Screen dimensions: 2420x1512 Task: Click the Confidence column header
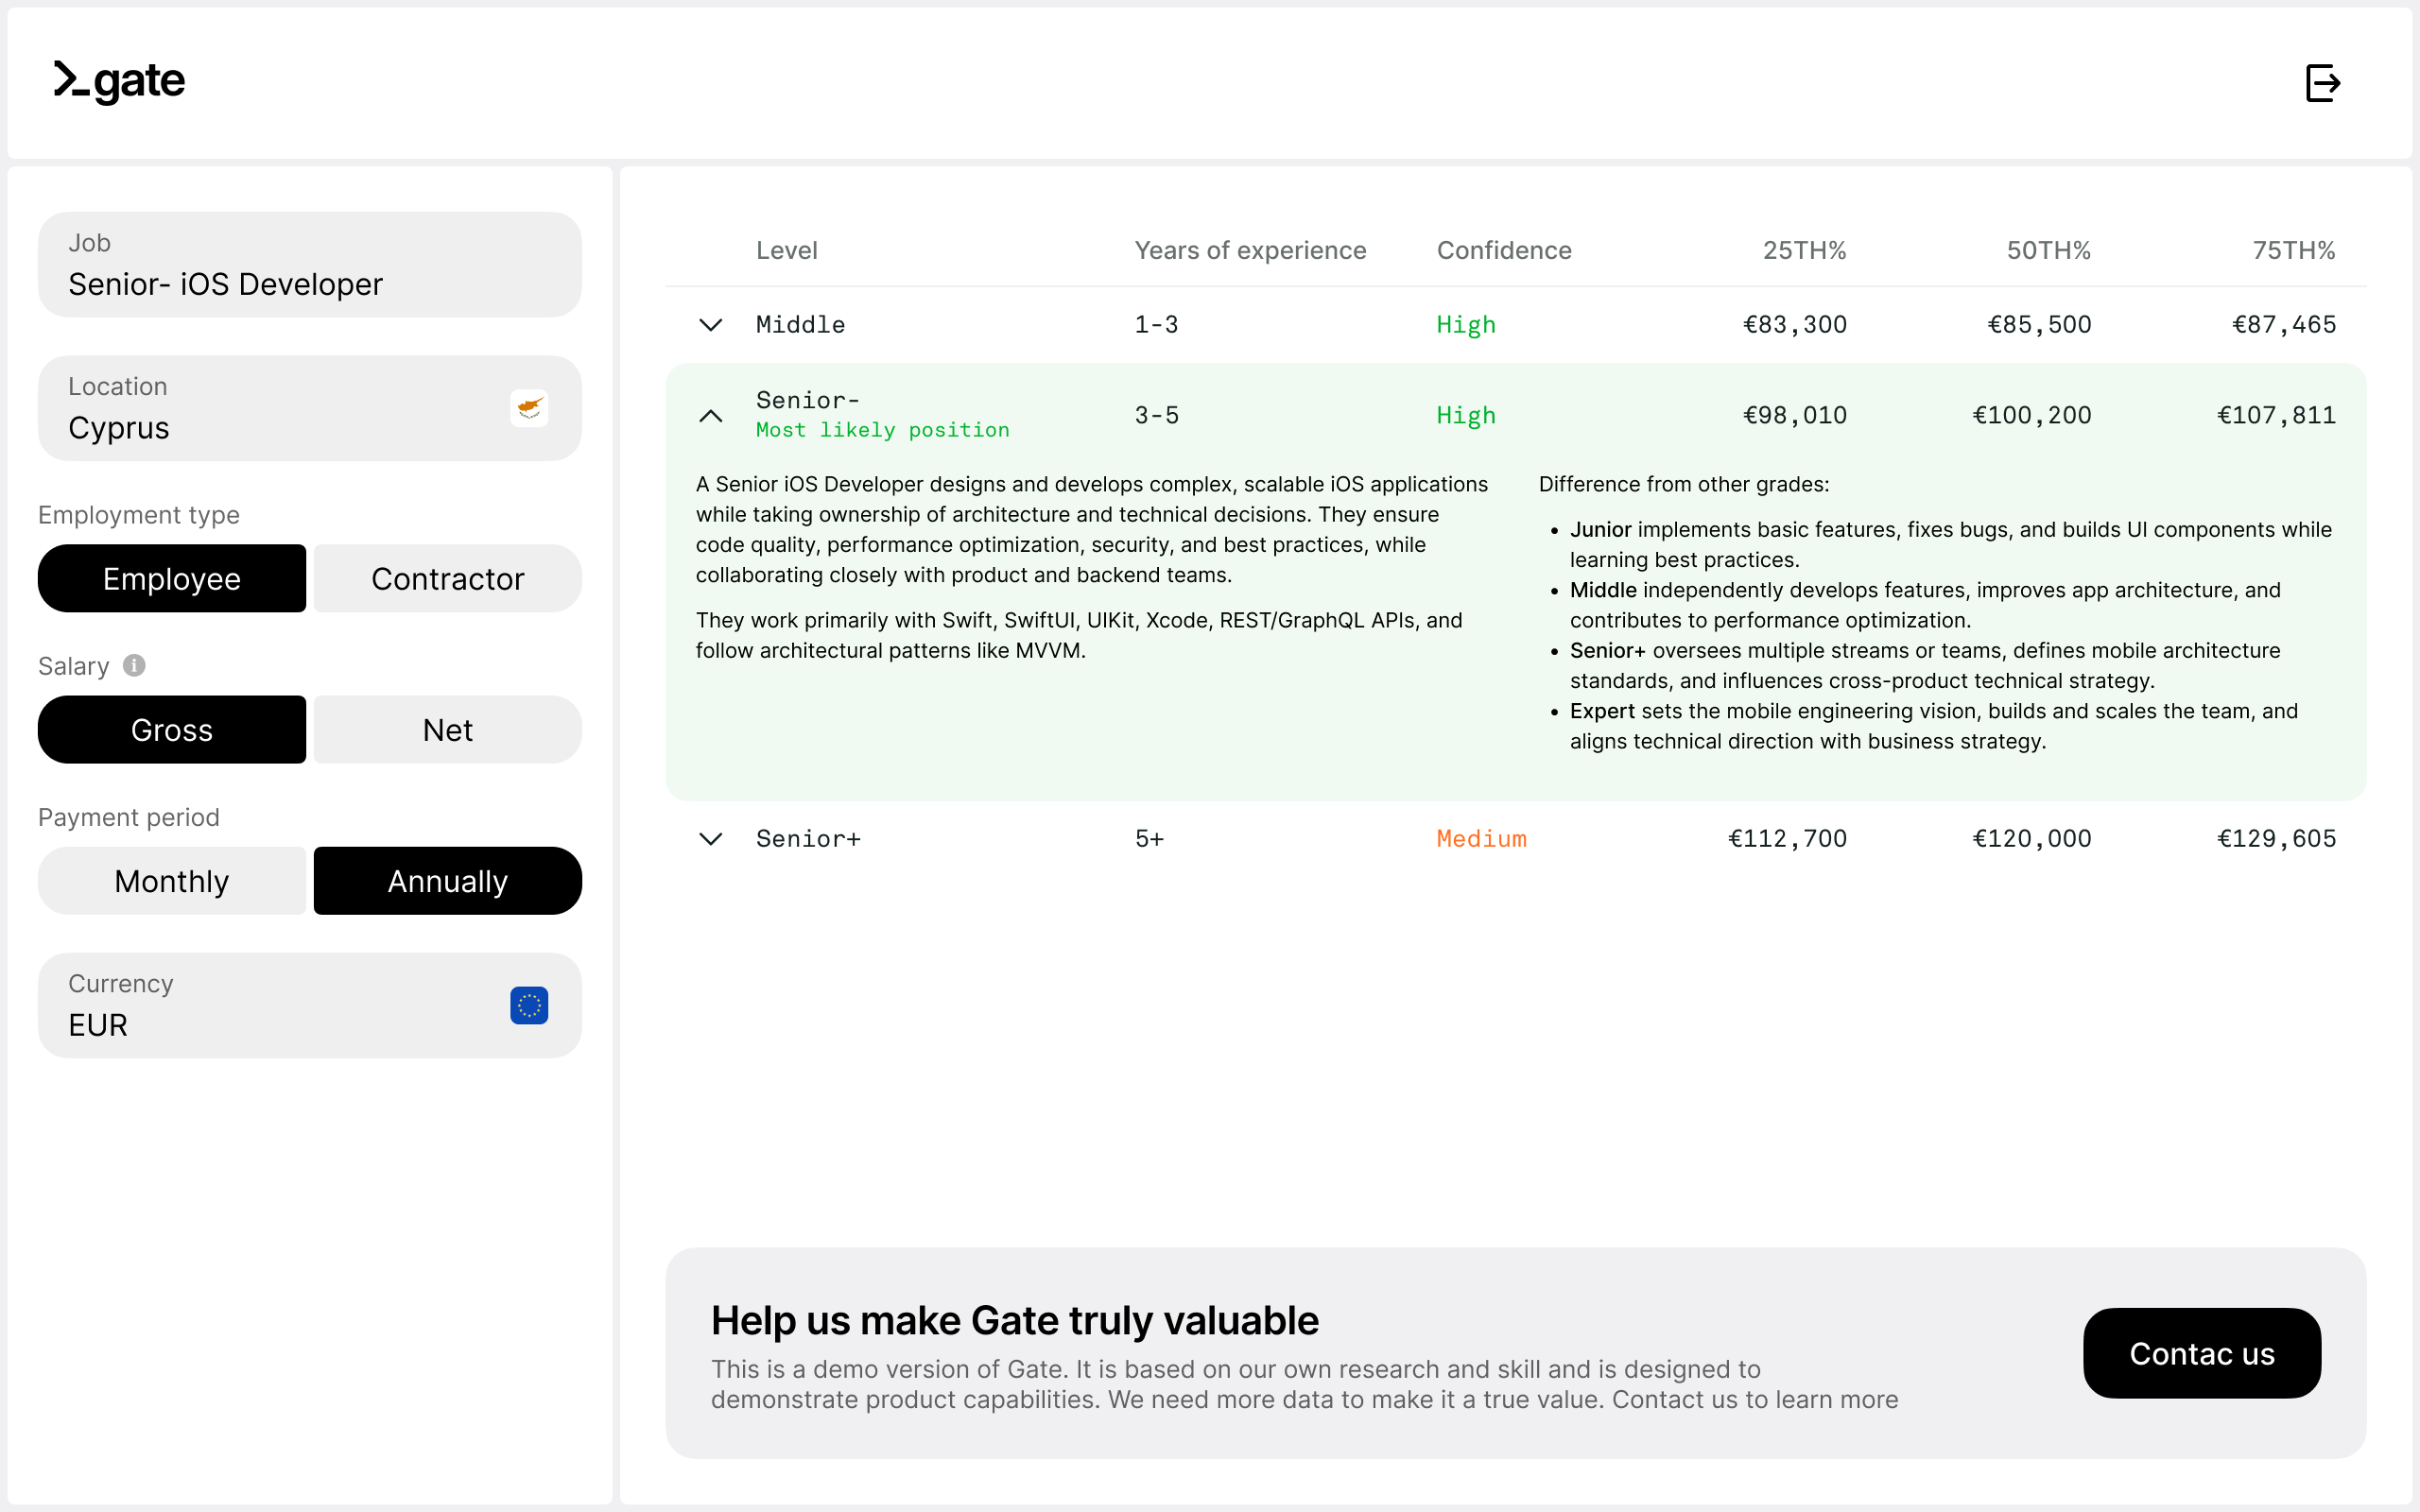tap(1503, 250)
